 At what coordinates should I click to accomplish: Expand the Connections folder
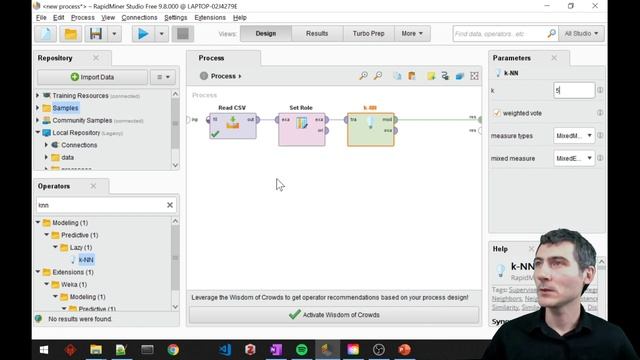click(47, 145)
